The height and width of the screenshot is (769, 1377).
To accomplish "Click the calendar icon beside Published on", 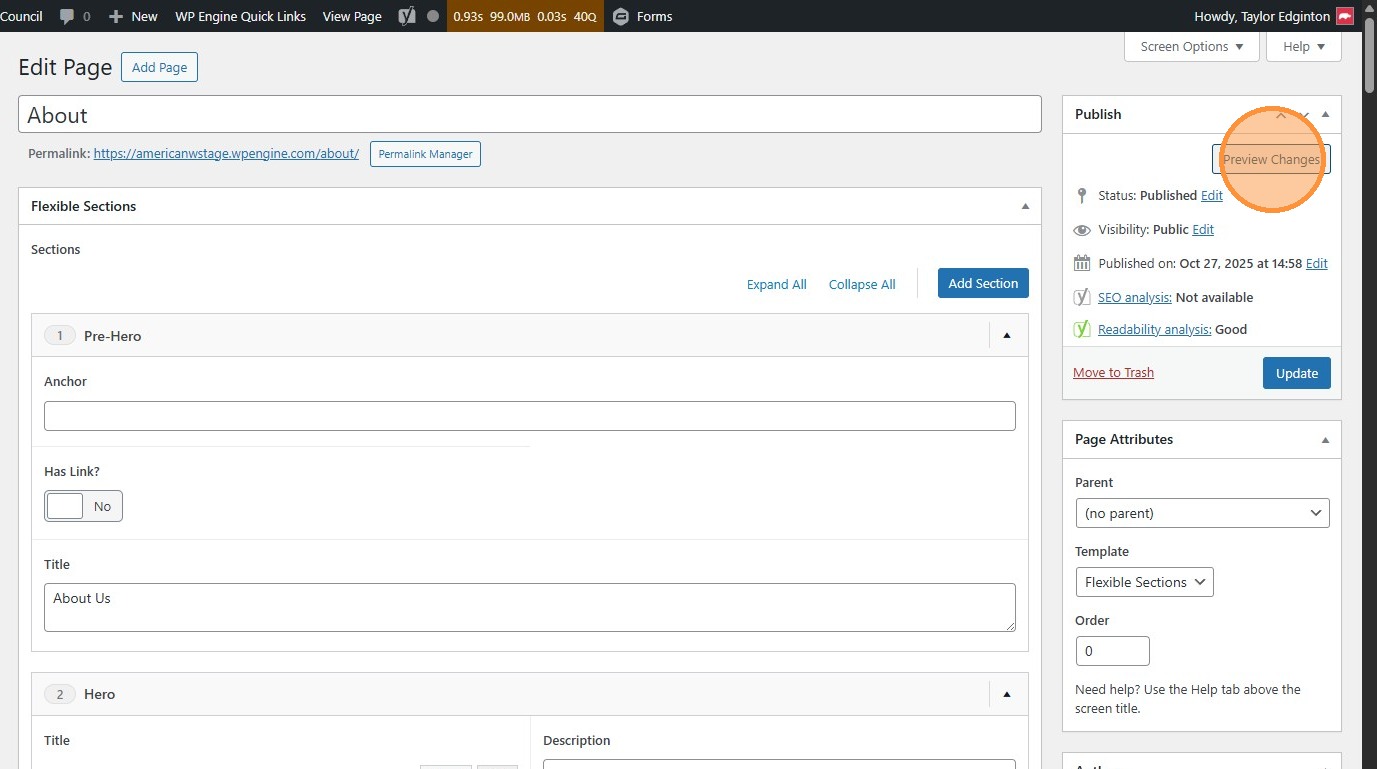I will point(1082,263).
